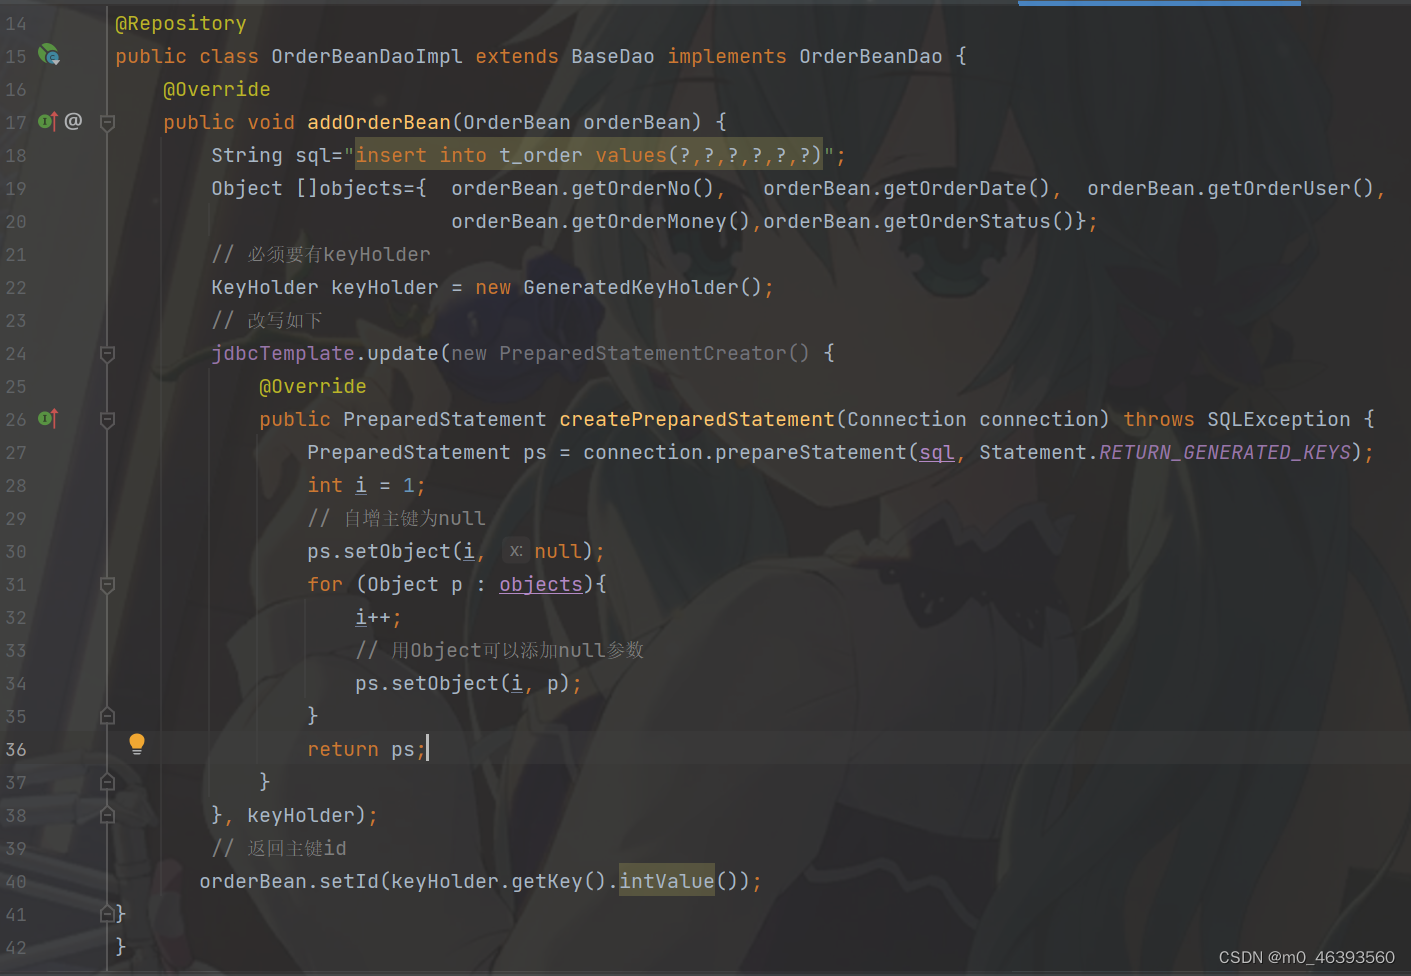Collapse the for loop fold marker at line 31
The height and width of the screenshot is (976, 1411).
click(x=107, y=585)
